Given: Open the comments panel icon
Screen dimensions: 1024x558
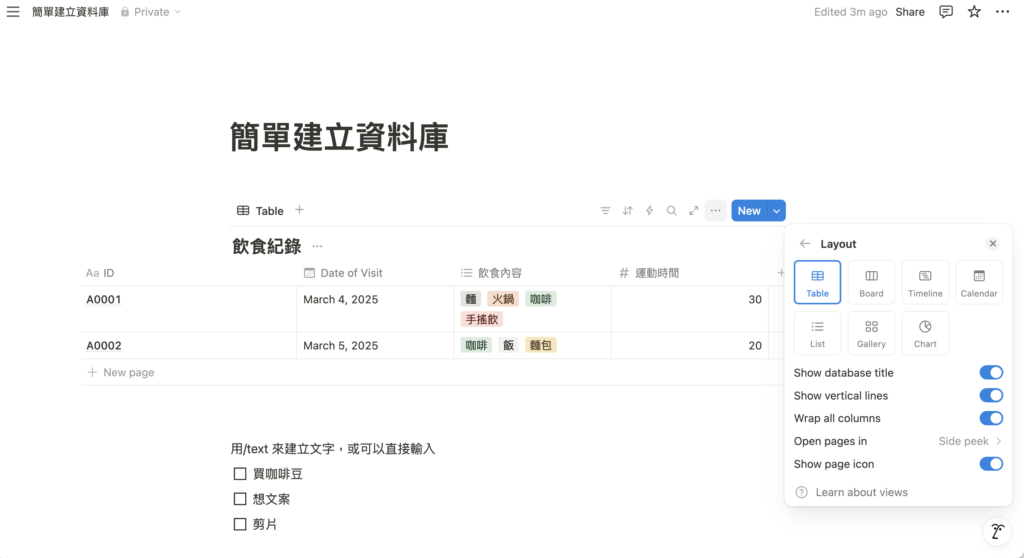Looking at the screenshot, I should (945, 12).
